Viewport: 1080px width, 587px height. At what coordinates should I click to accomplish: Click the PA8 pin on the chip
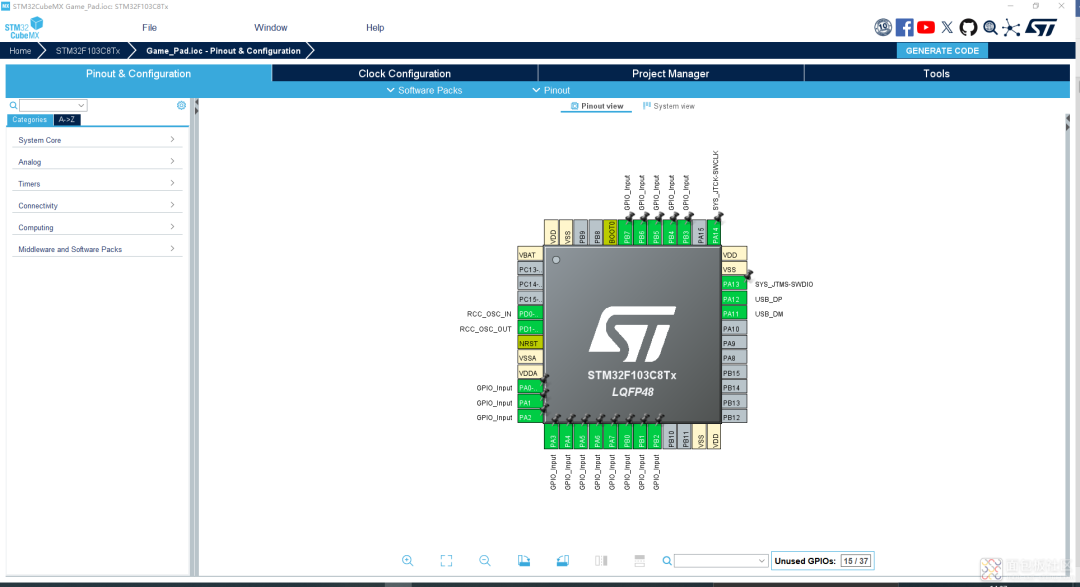pos(734,358)
